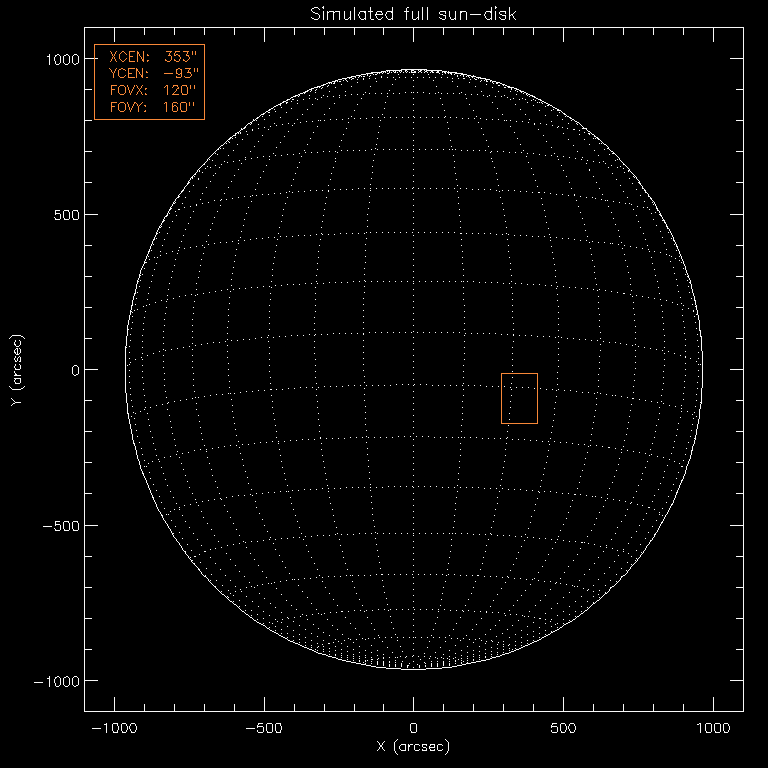Select the FOVX readout in the info box
Viewport: 768px width, 768px height.
[x=149, y=91]
